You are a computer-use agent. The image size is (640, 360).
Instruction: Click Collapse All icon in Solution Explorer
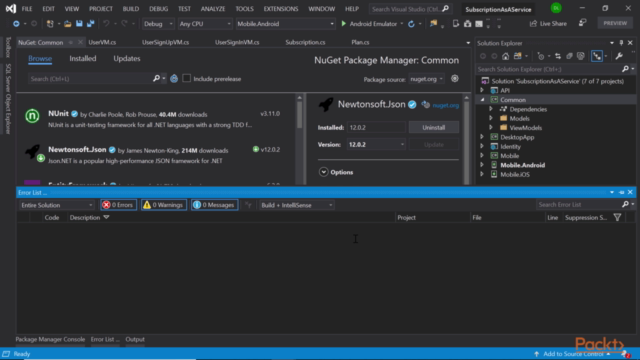(x=569, y=56)
